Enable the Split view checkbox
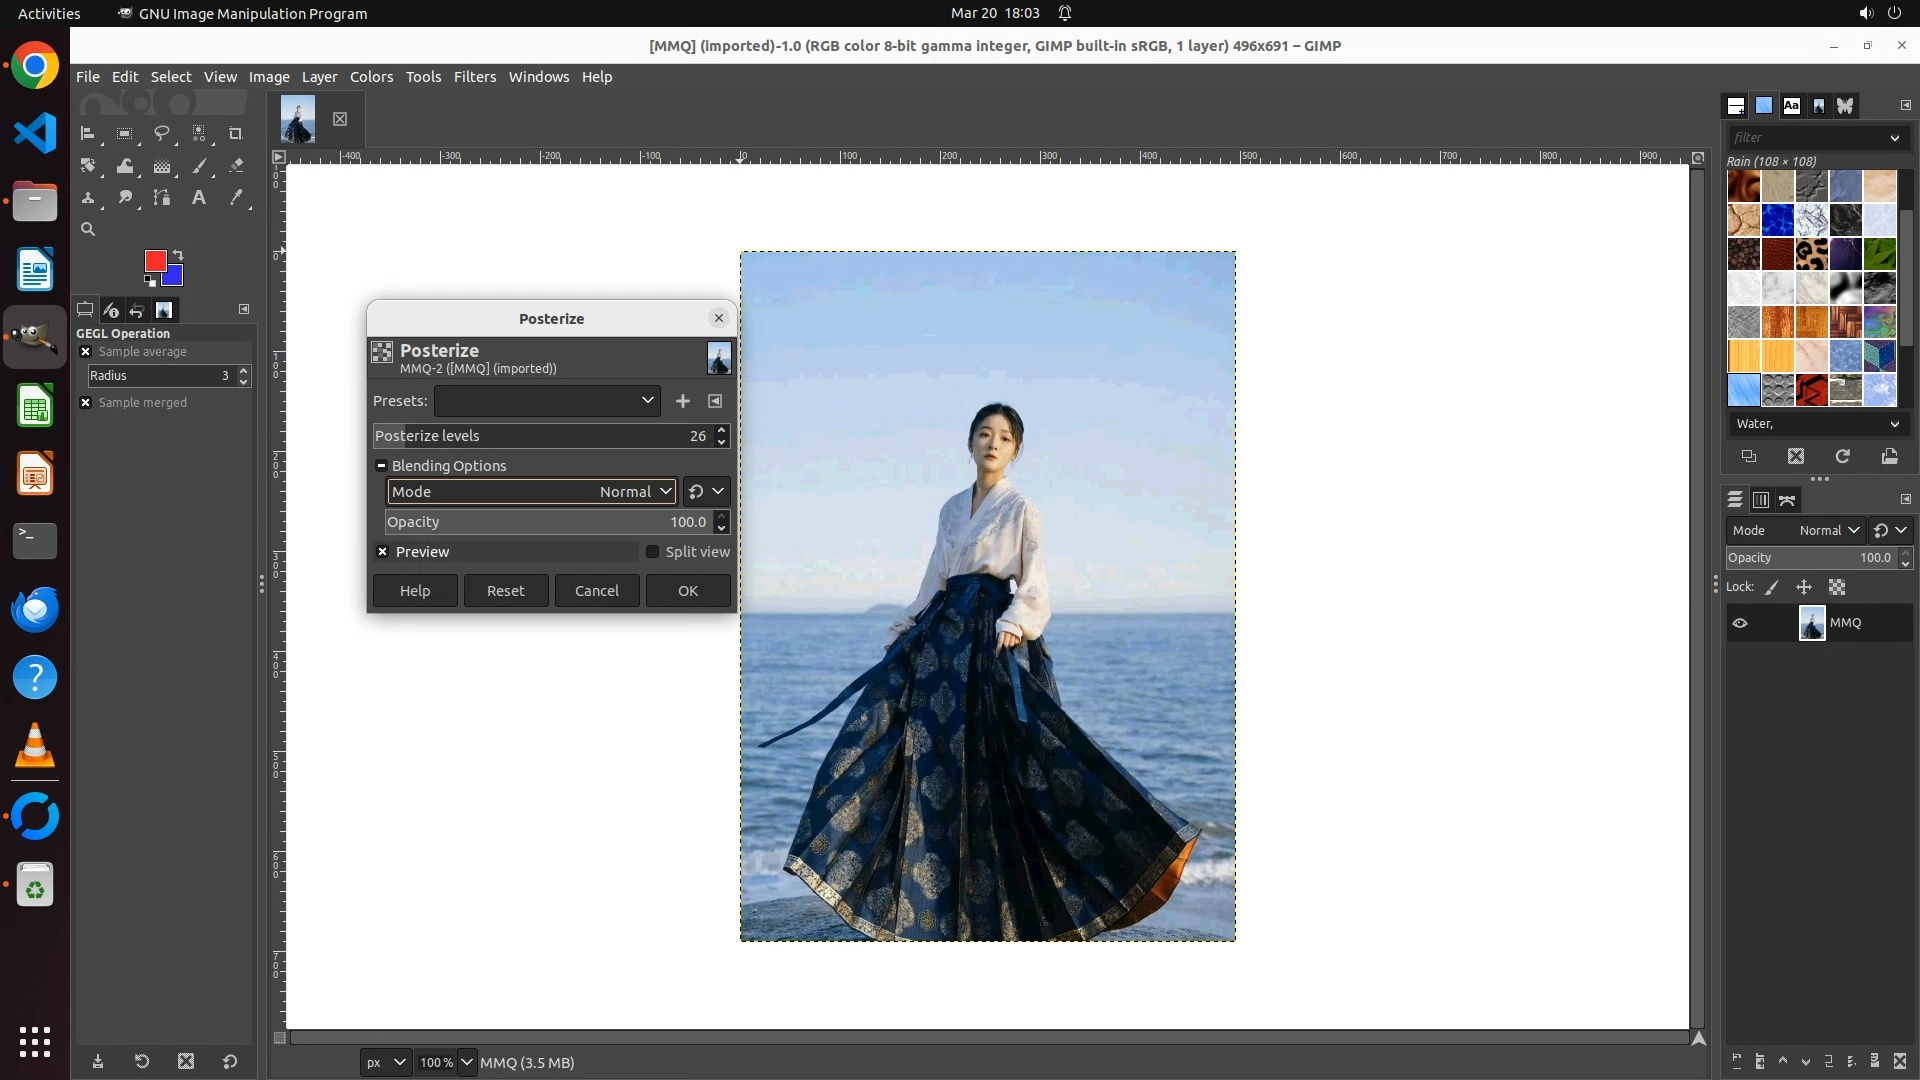The image size is (1920, 1080). [653, 552]
